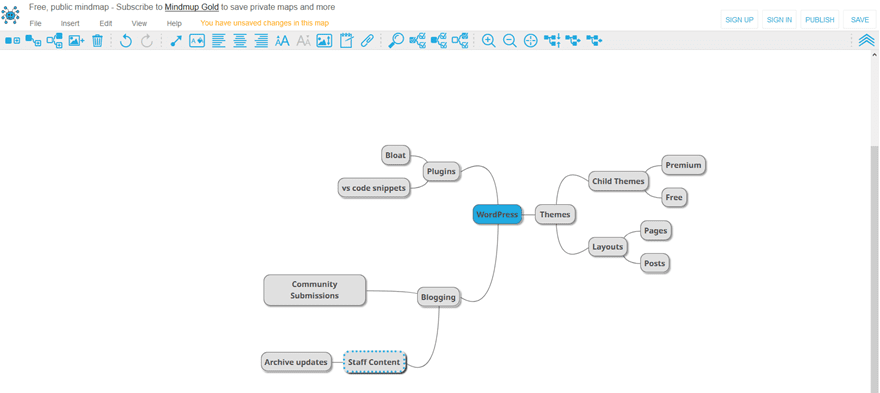The width and height of the screenshot is (880, 393).
Task: Zoom in on the map
Action: pyautogui.click(x=489, y=40)
